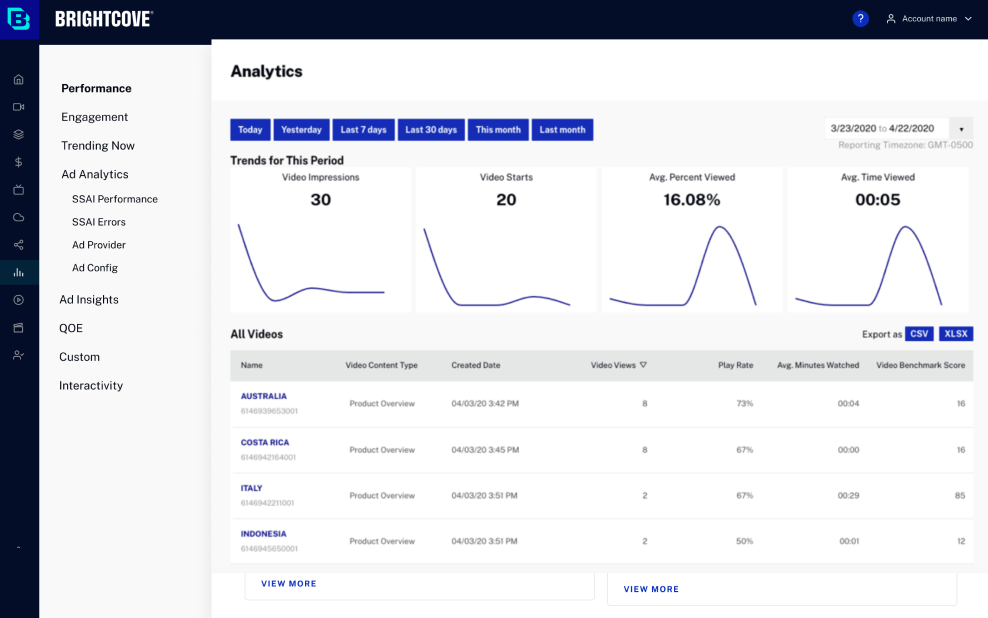Screen dimensions: 988x618
Task: Open the Home icon in sidebar
Action: 18,79
